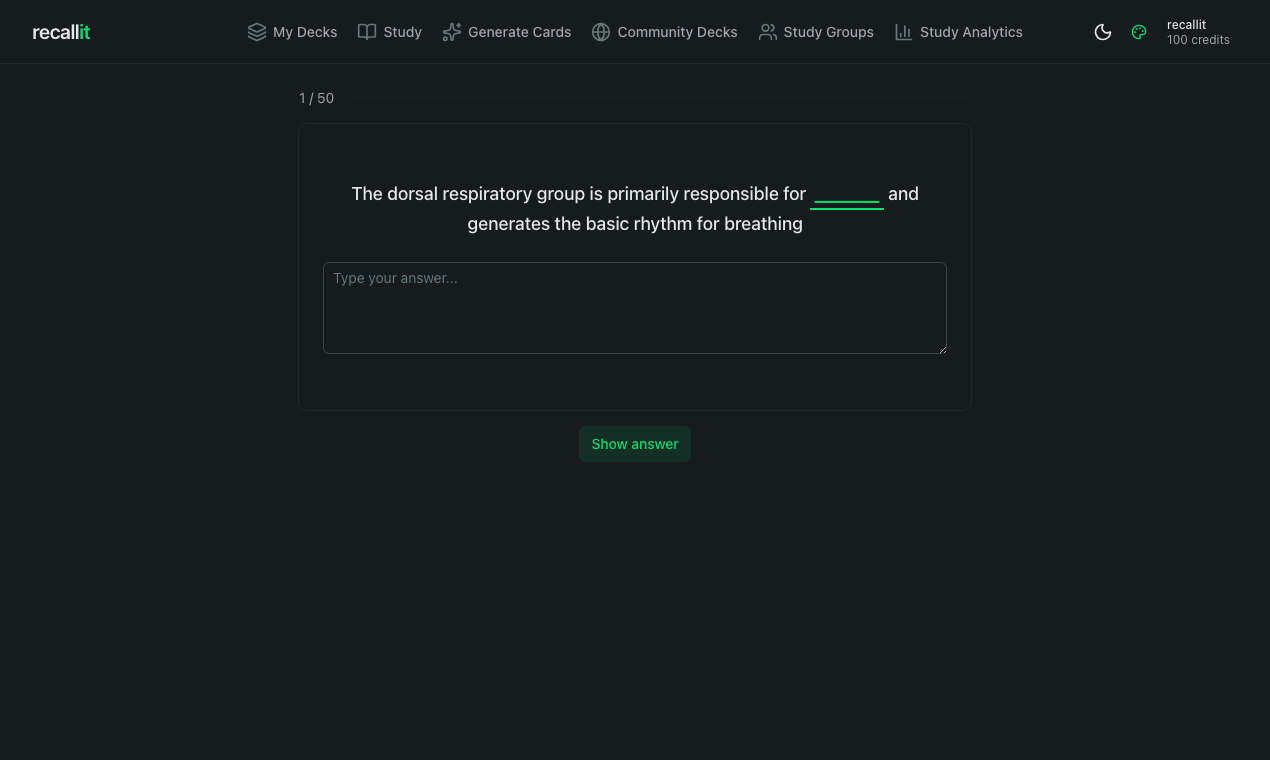View the 100 credits account info
1270x760 pixels.
tap(1198, 32)
